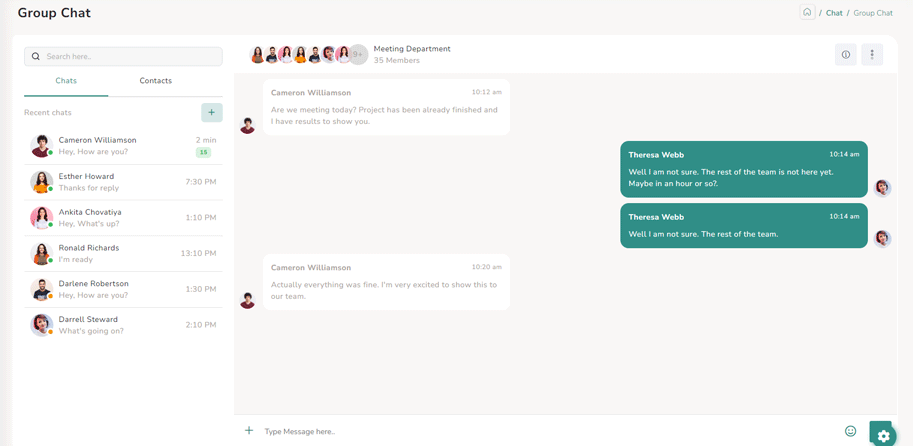Expand the 9+ more members badge
Viewport: 913px width, 446px height.
pos(358,54)
